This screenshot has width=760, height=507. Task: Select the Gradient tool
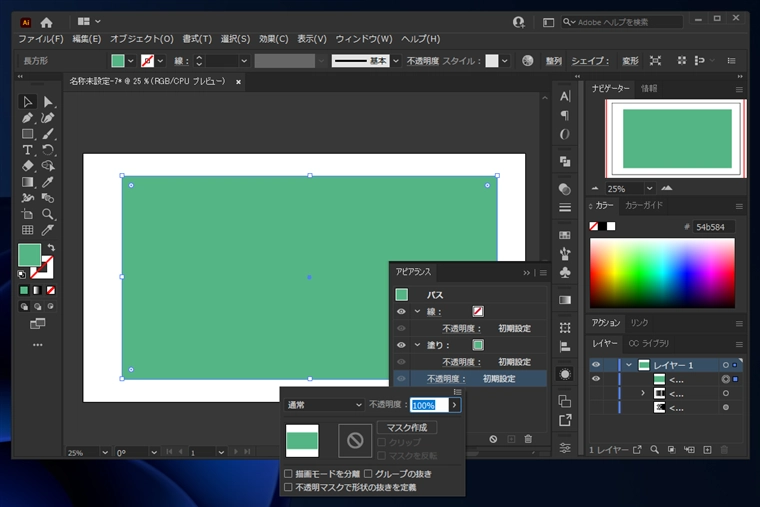(x=27, y=182)
